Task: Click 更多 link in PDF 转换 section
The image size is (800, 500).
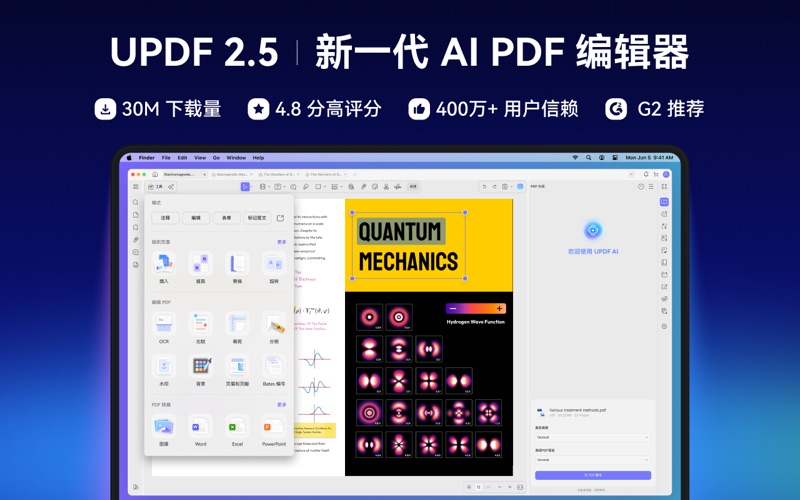Action: tap(282, 405)
